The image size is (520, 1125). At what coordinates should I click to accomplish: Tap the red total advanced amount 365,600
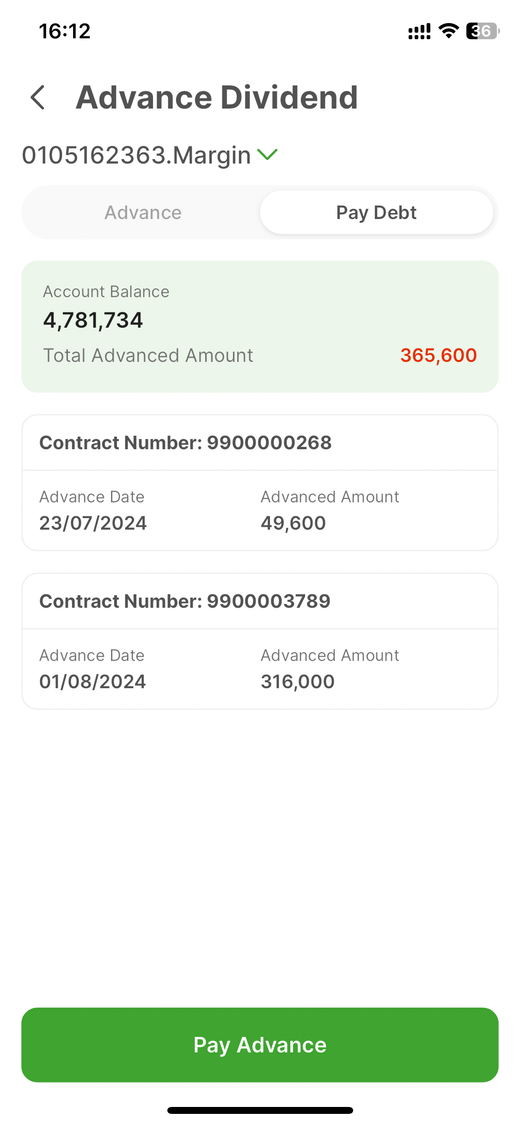[x=438, y=355]
